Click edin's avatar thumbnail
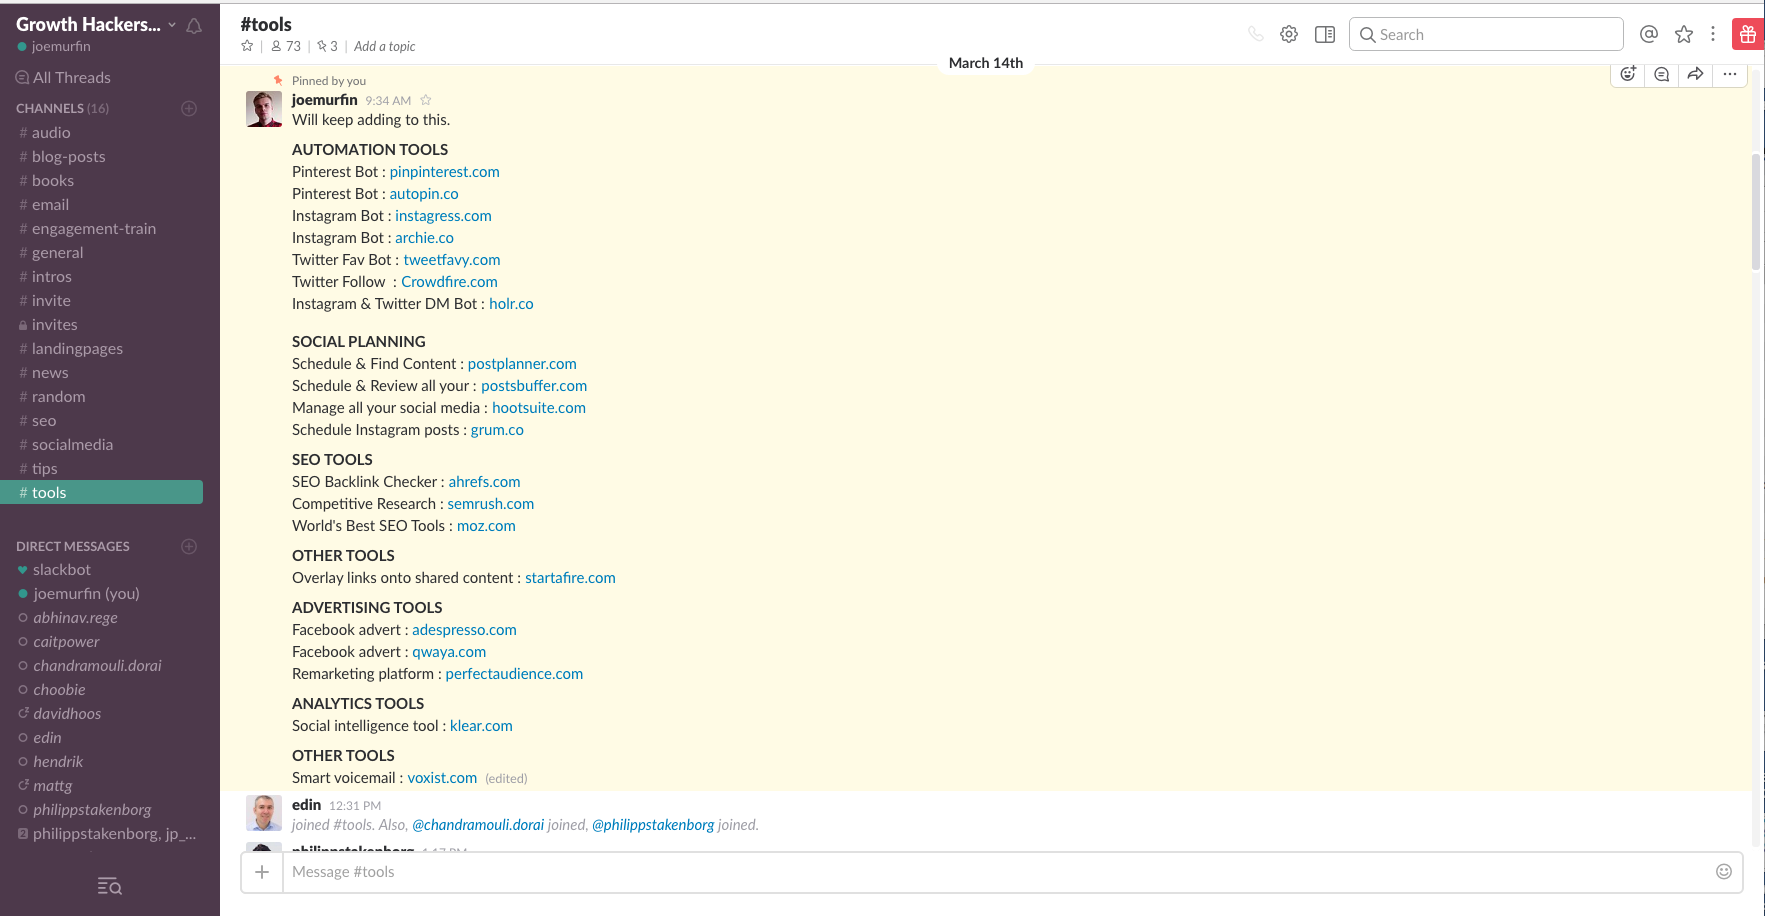The image size is (1765, 916). coord(264,813)
